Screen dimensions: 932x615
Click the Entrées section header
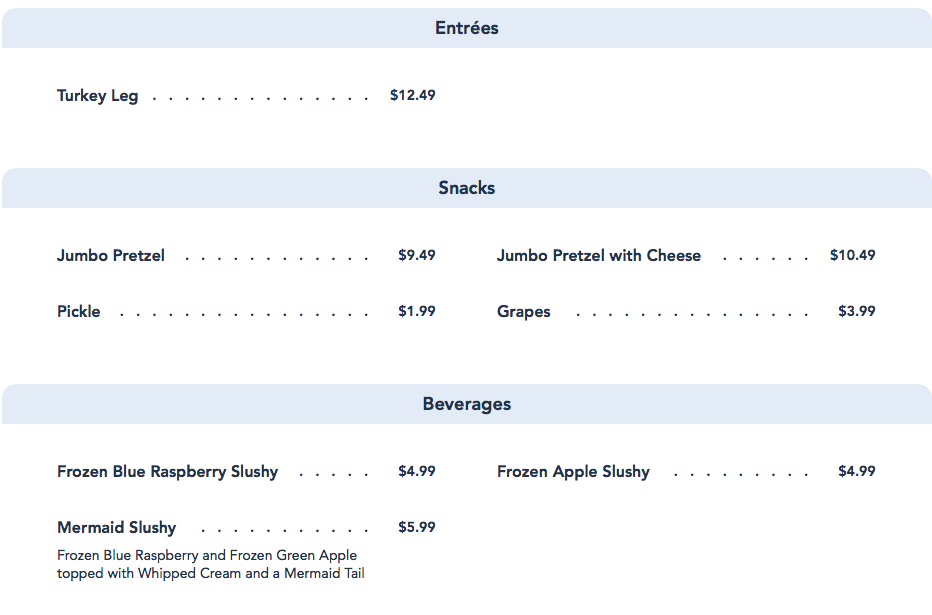click(466, 28)
